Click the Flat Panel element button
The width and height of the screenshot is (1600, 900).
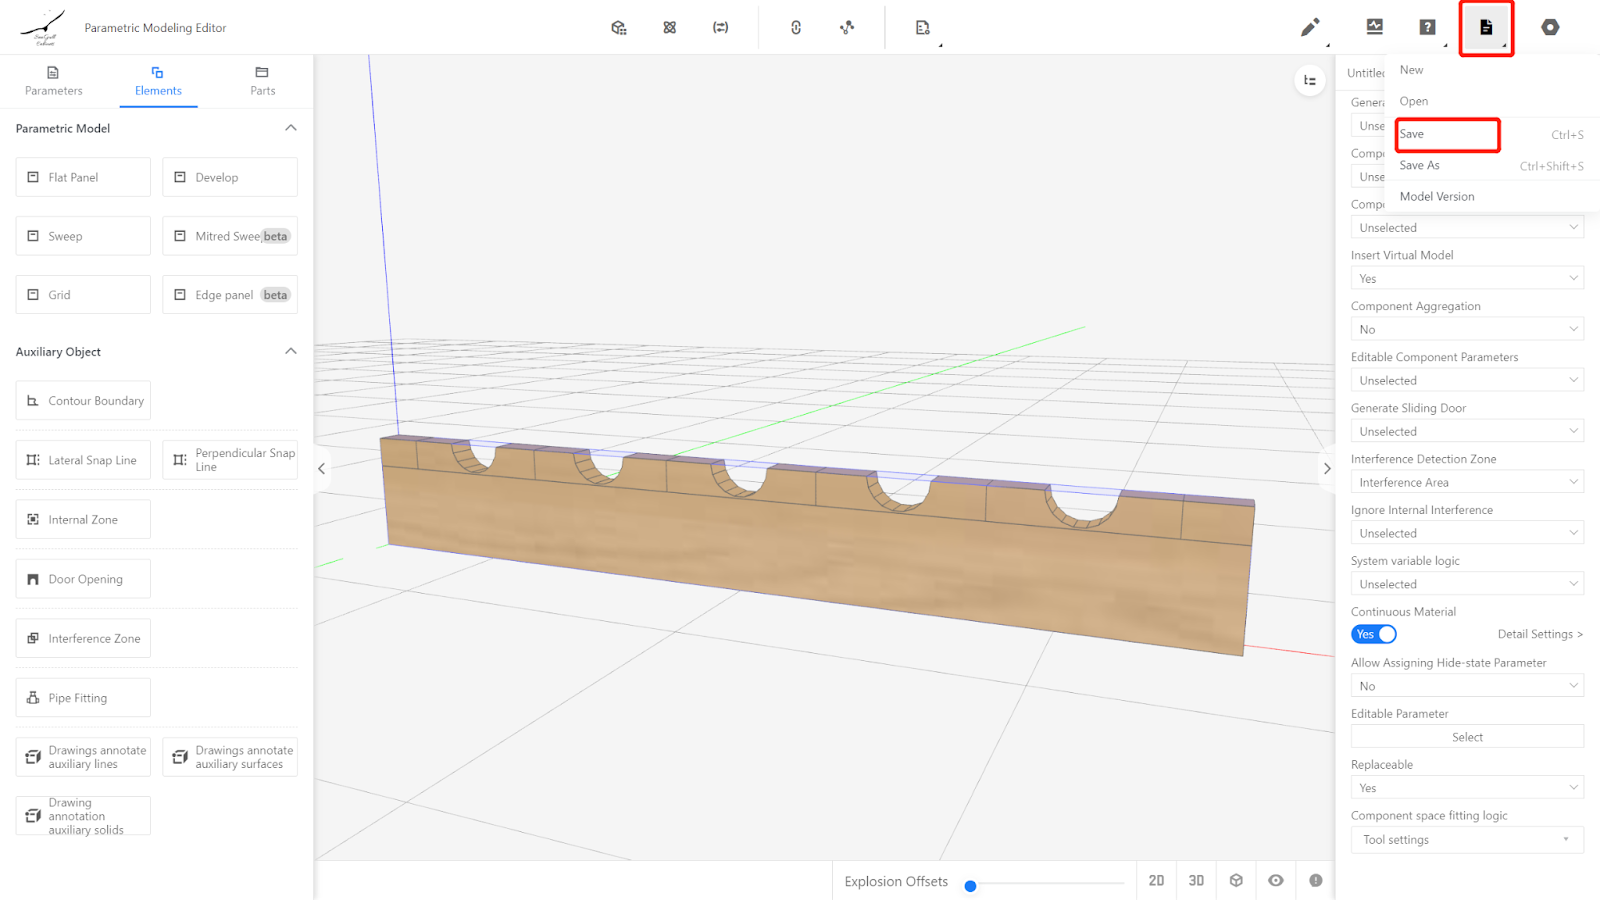83,177
